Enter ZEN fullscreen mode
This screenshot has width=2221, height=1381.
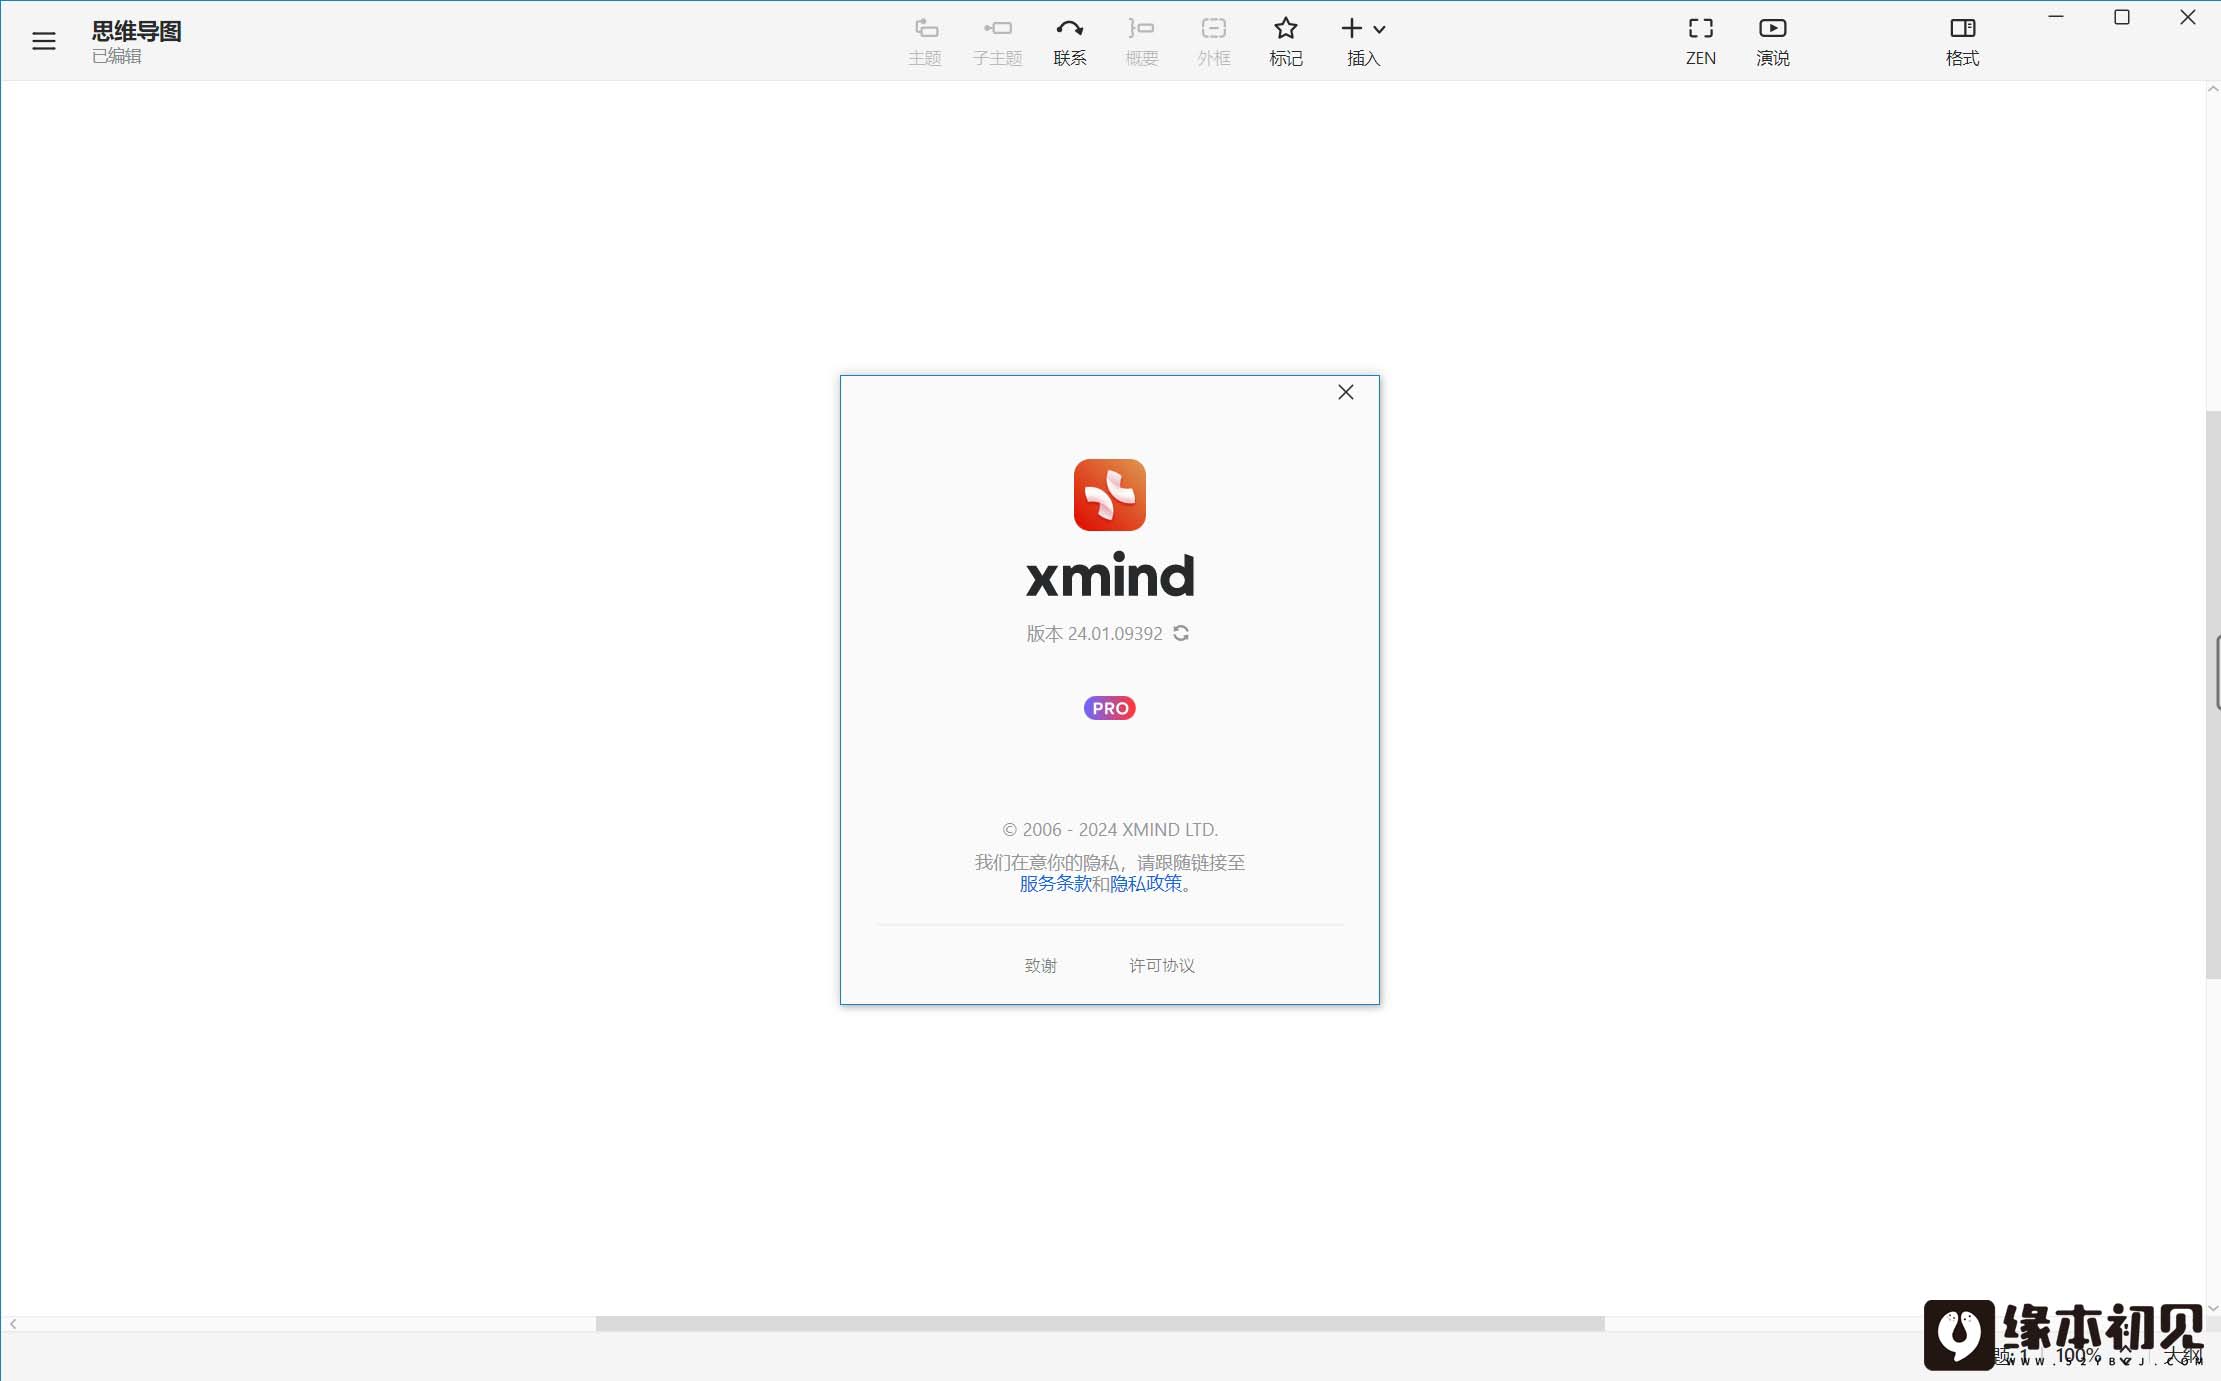(x=1701, y=42)
